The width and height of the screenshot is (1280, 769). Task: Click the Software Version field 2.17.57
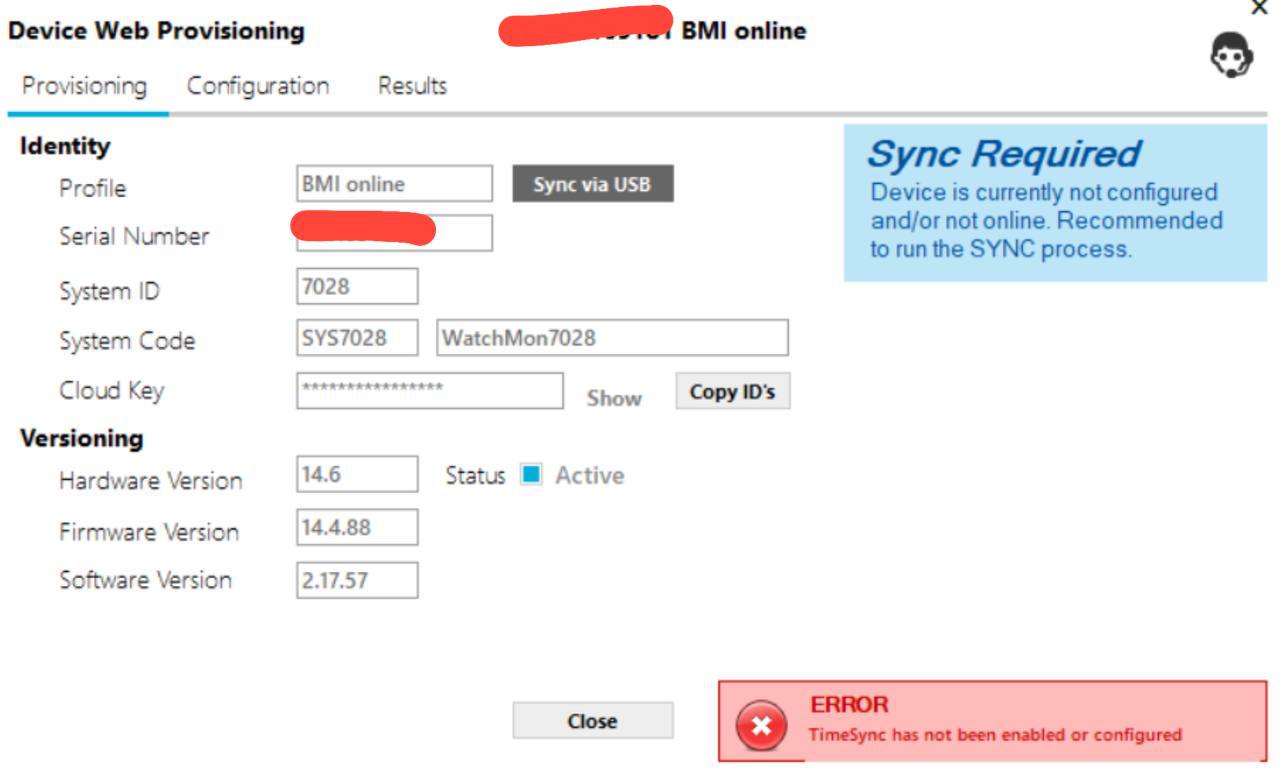[357, 580]
